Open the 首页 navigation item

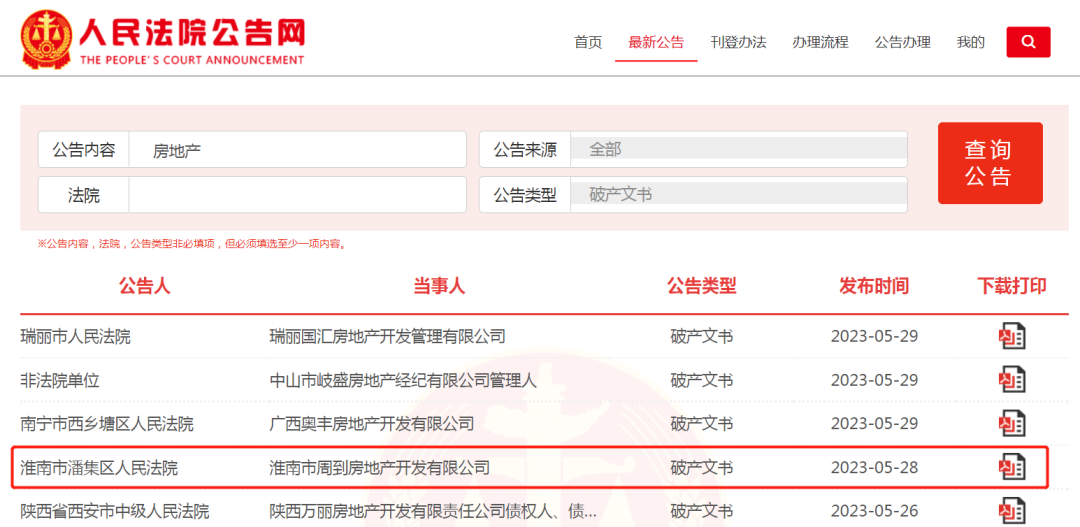(x=588, y=42)
